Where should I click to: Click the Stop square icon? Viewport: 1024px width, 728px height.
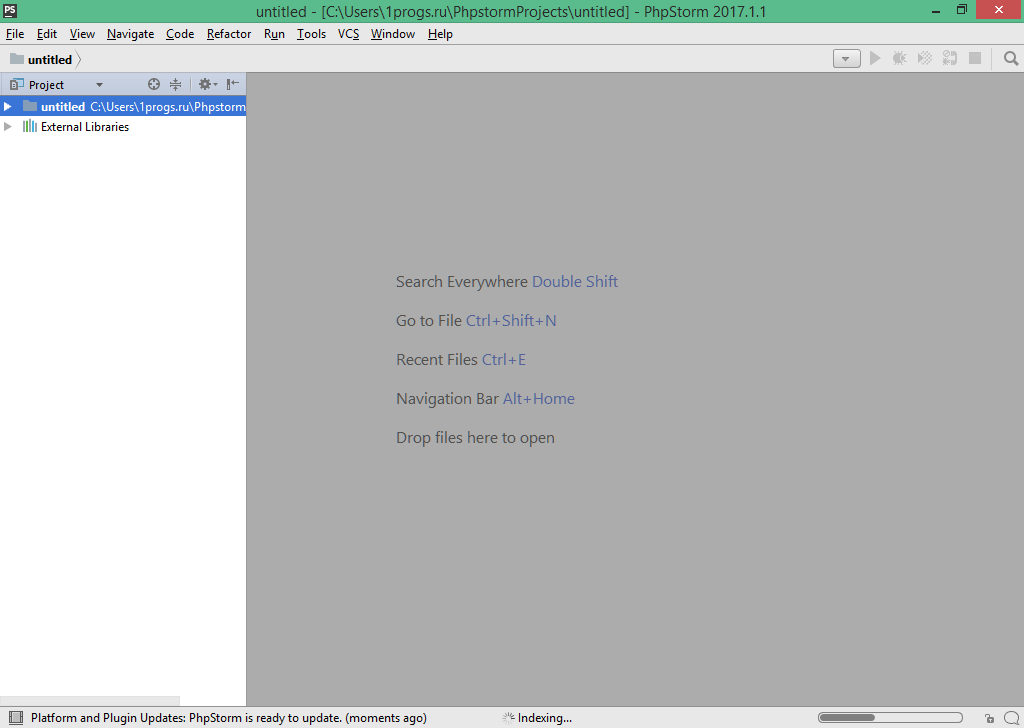975,59
